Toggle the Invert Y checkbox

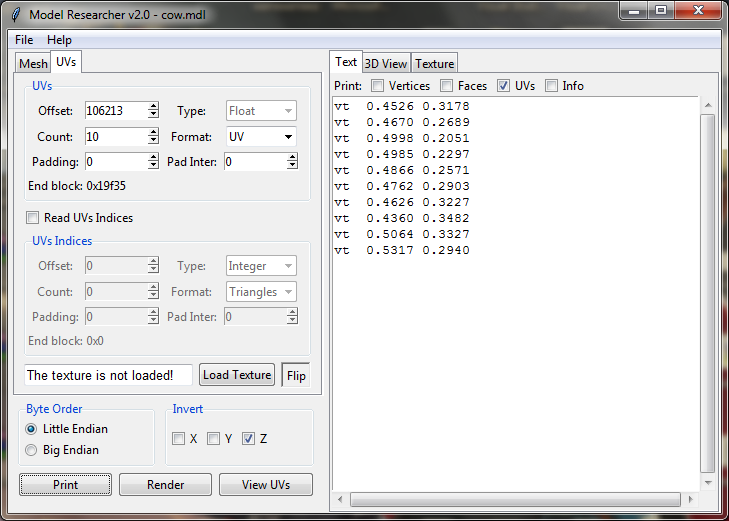click(x=213, y=438)
